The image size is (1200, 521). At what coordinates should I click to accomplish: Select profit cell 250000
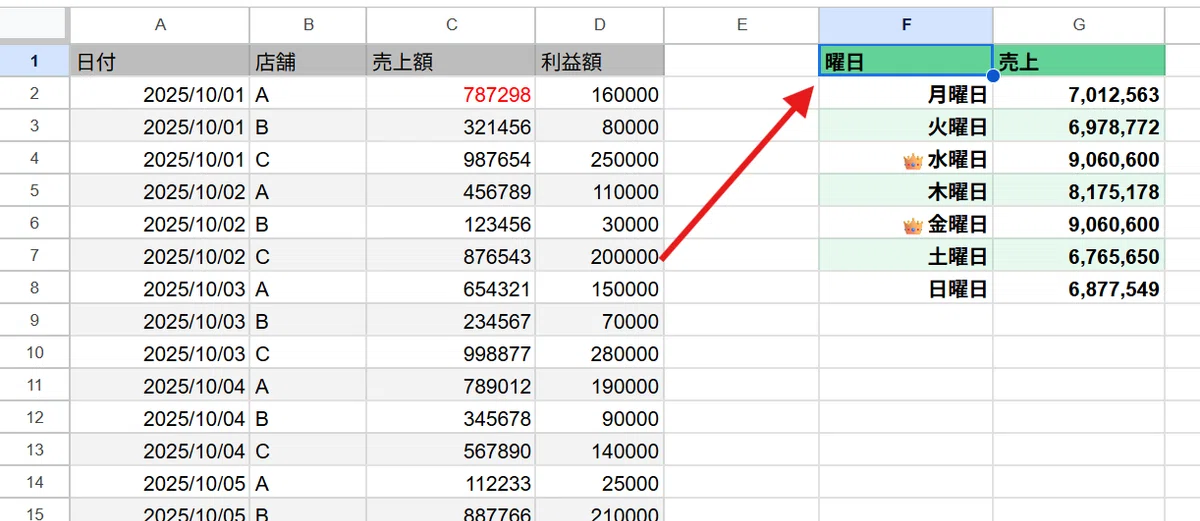pos(599,159)
